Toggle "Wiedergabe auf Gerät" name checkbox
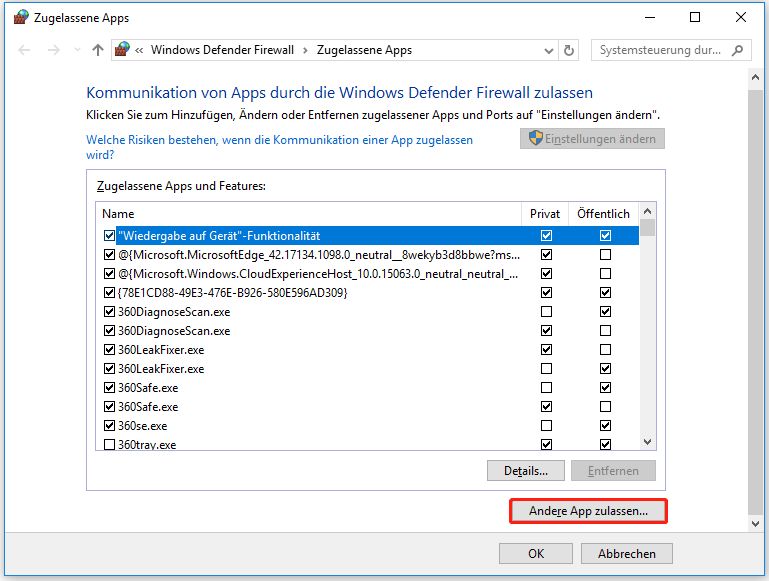The image size is (769, 581). (x=109, y=235)
